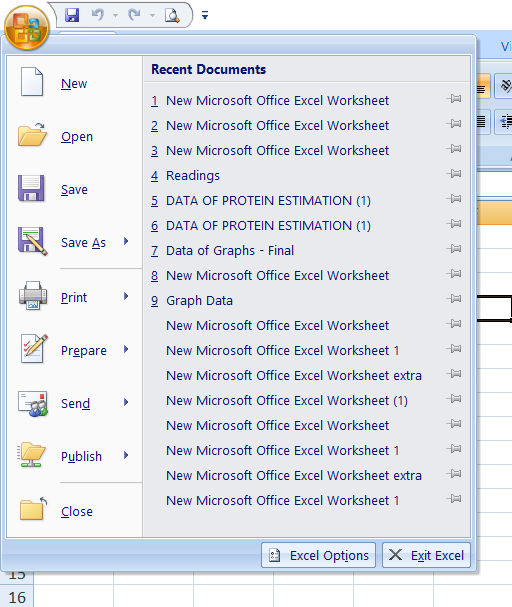Image resolution: width=512 pixels, height=607 pixels.
Task: Click the blank page New icon
Action: coord(32,81)
